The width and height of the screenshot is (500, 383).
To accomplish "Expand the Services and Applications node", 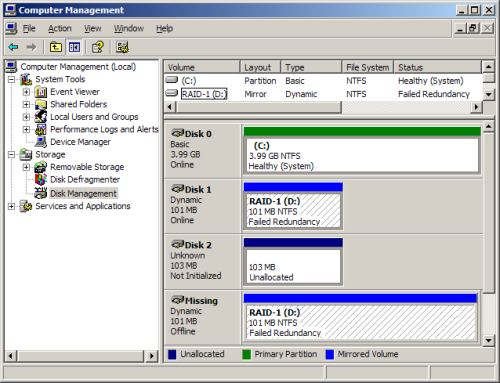I will tap(11, 207).
